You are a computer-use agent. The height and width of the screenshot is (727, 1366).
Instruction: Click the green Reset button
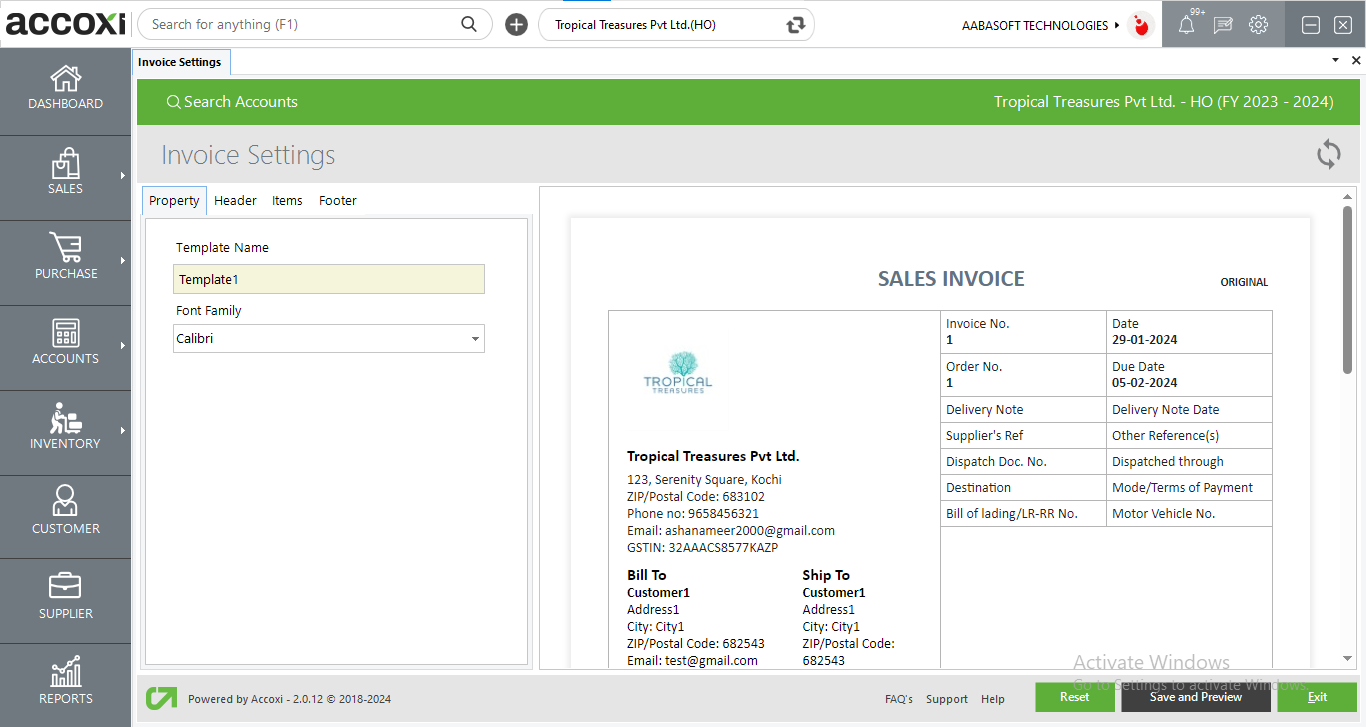1074,697
